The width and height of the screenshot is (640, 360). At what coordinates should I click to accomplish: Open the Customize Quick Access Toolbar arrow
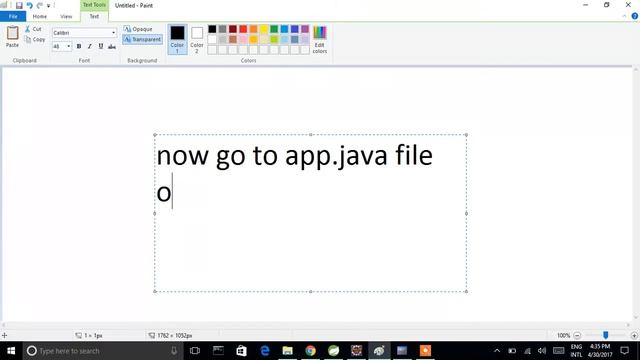pyautogui.click(x=48, y=6)
